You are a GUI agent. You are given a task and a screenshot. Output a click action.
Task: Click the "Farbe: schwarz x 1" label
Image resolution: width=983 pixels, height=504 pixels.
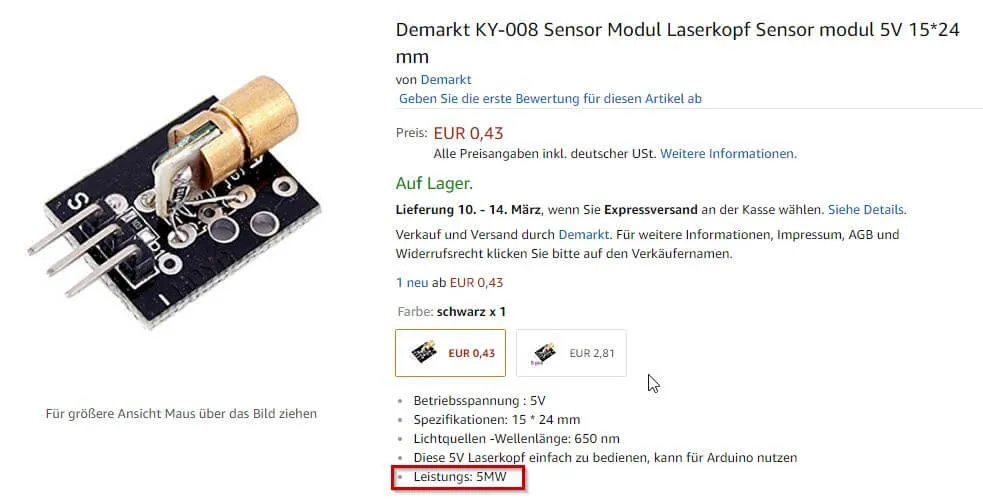[x=451, y=311]
